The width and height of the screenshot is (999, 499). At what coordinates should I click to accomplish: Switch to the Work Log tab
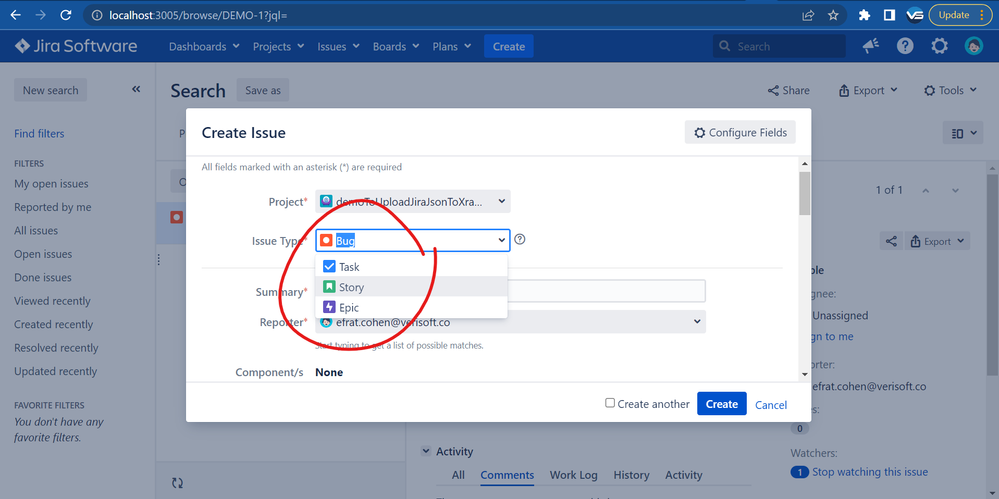coord(573,475)
